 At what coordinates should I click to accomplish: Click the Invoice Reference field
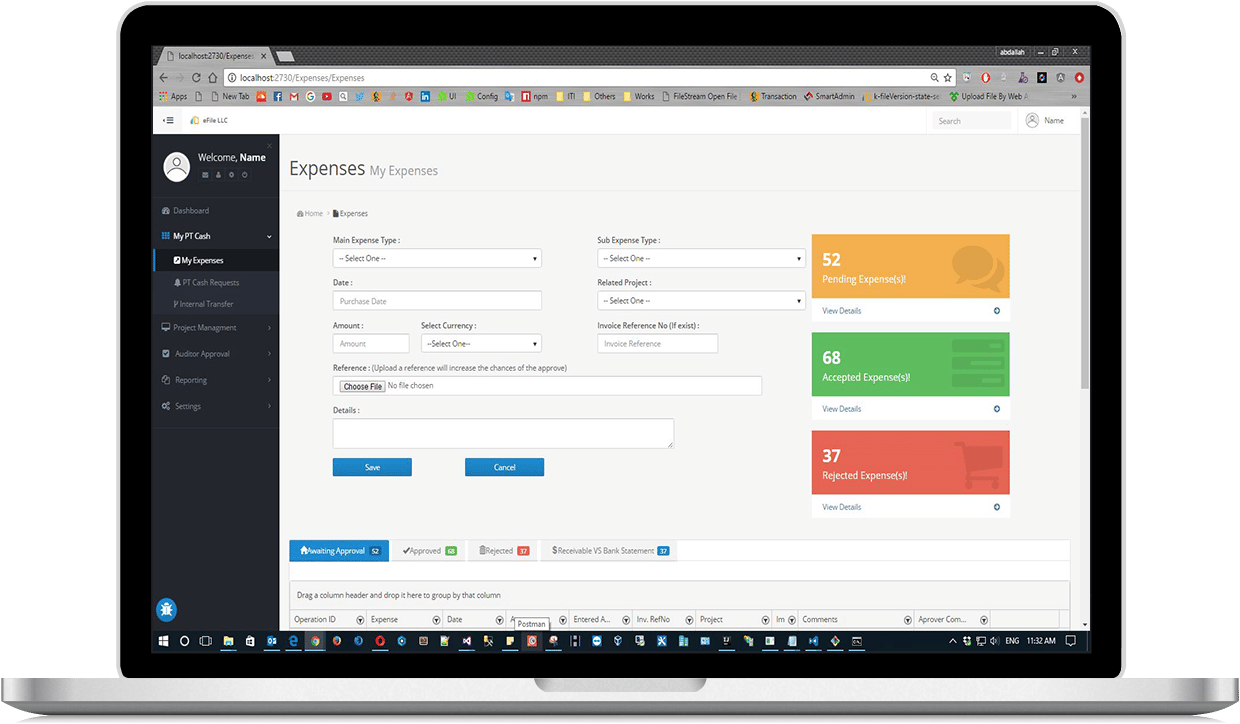click(657, 343)
